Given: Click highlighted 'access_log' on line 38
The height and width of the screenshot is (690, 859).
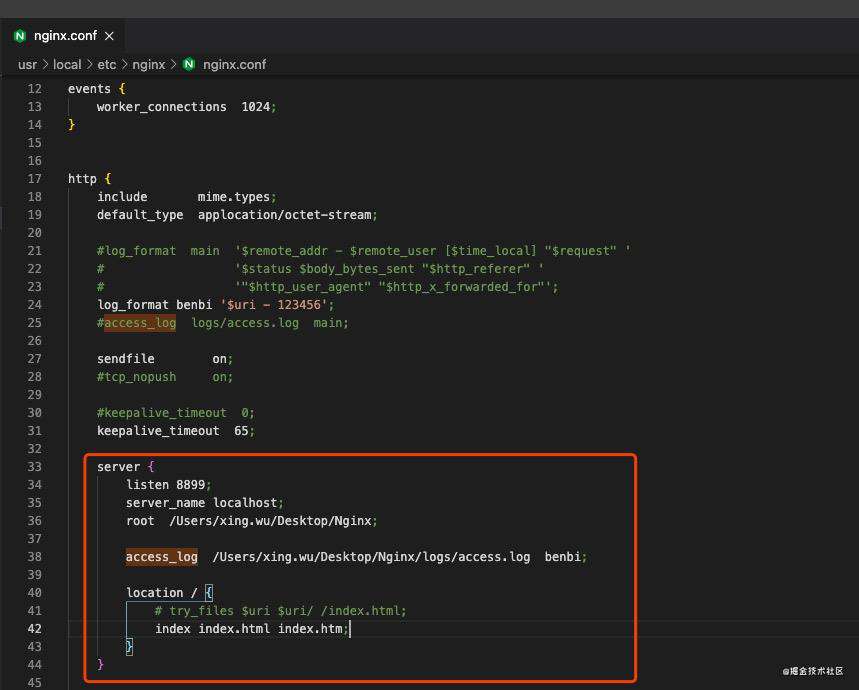Looking at the screenshot, I should [x=162, y=557].
